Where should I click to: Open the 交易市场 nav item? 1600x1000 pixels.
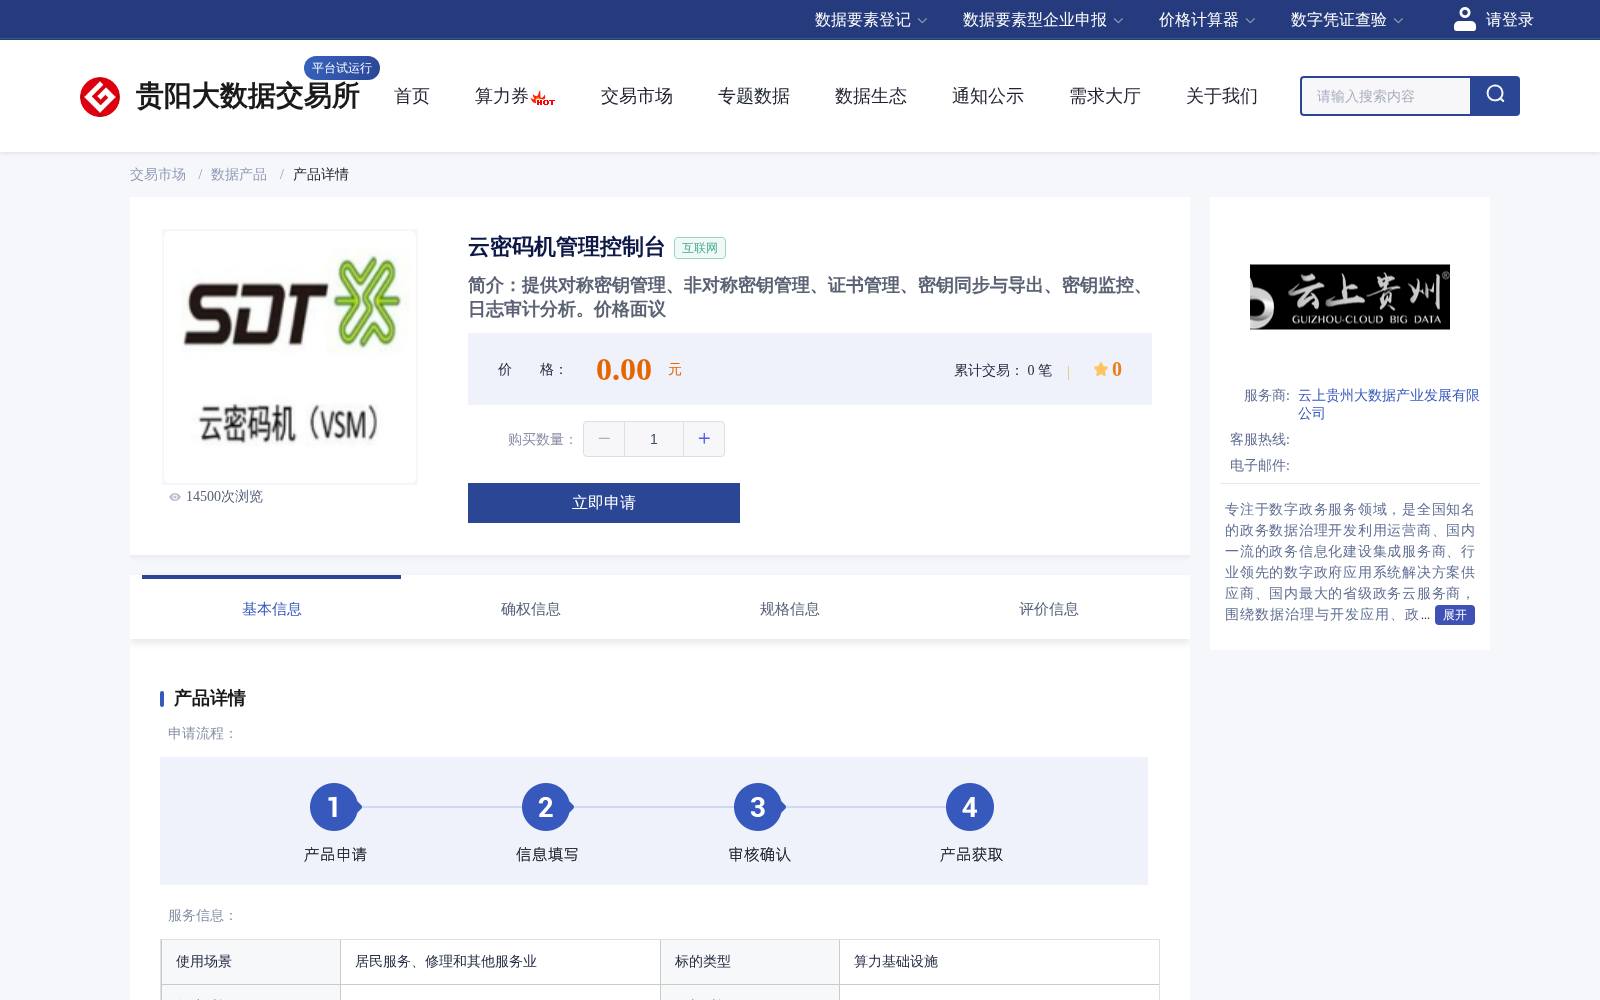[637, 96]
